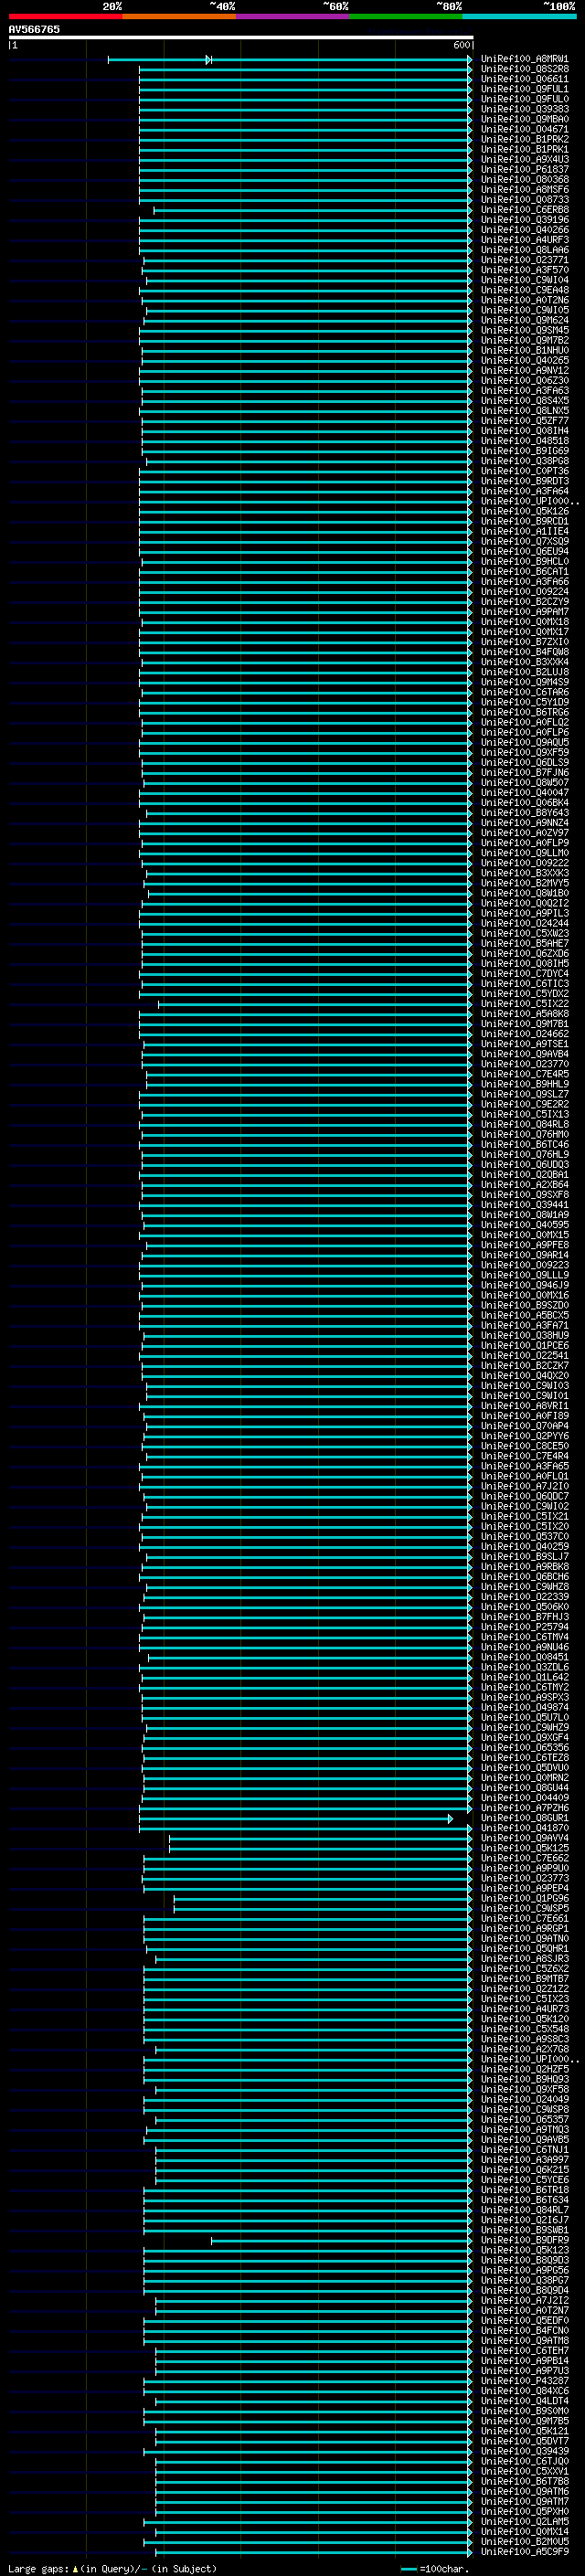Select hit label UniRef100_Q5K121
The height and width of the screenshot is (2576, 585).
524,2431
